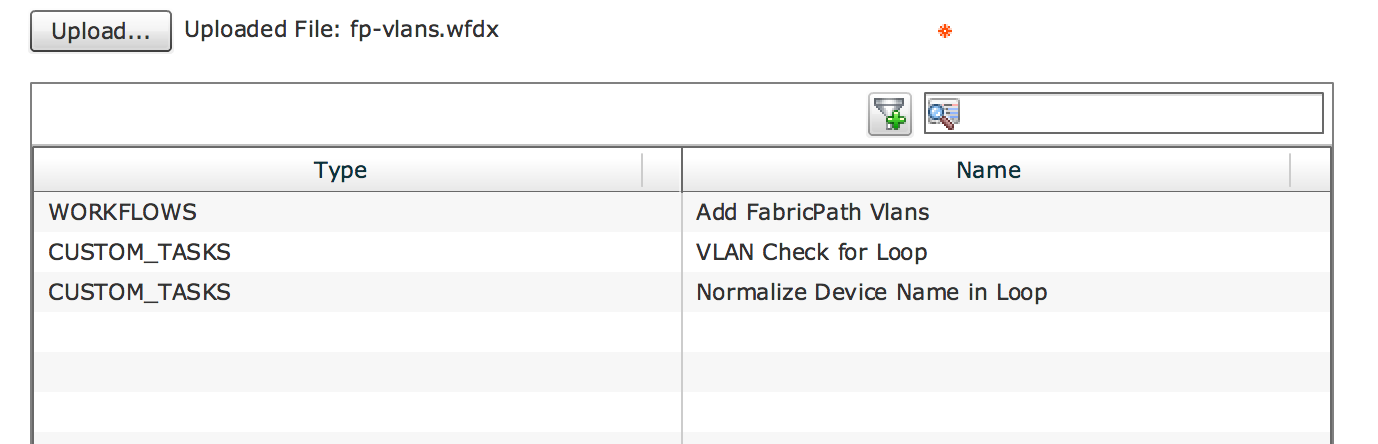The height and width of the screenshot is (444, 1378).
Task: Click first empty Type row below CUSTOM_TASKS
Action: (357, 332)
